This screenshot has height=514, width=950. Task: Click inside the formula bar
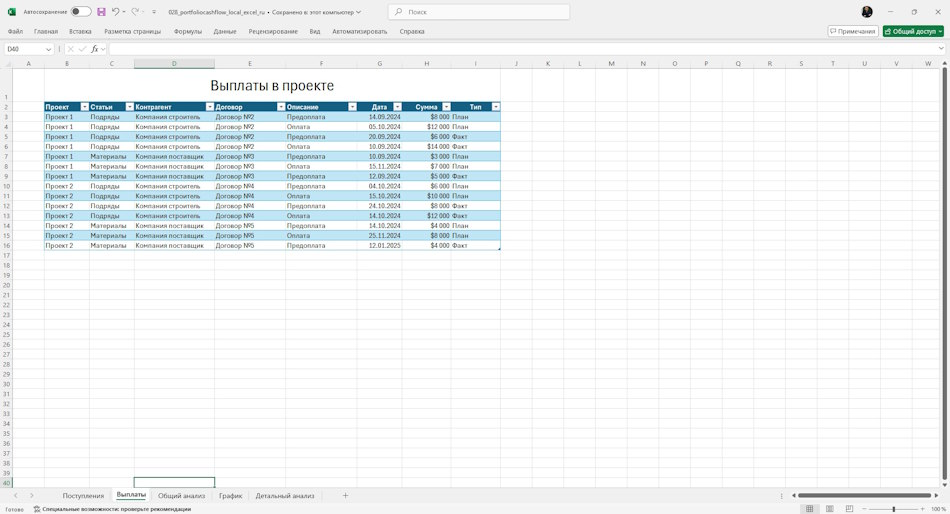click(x=522, y=49)
